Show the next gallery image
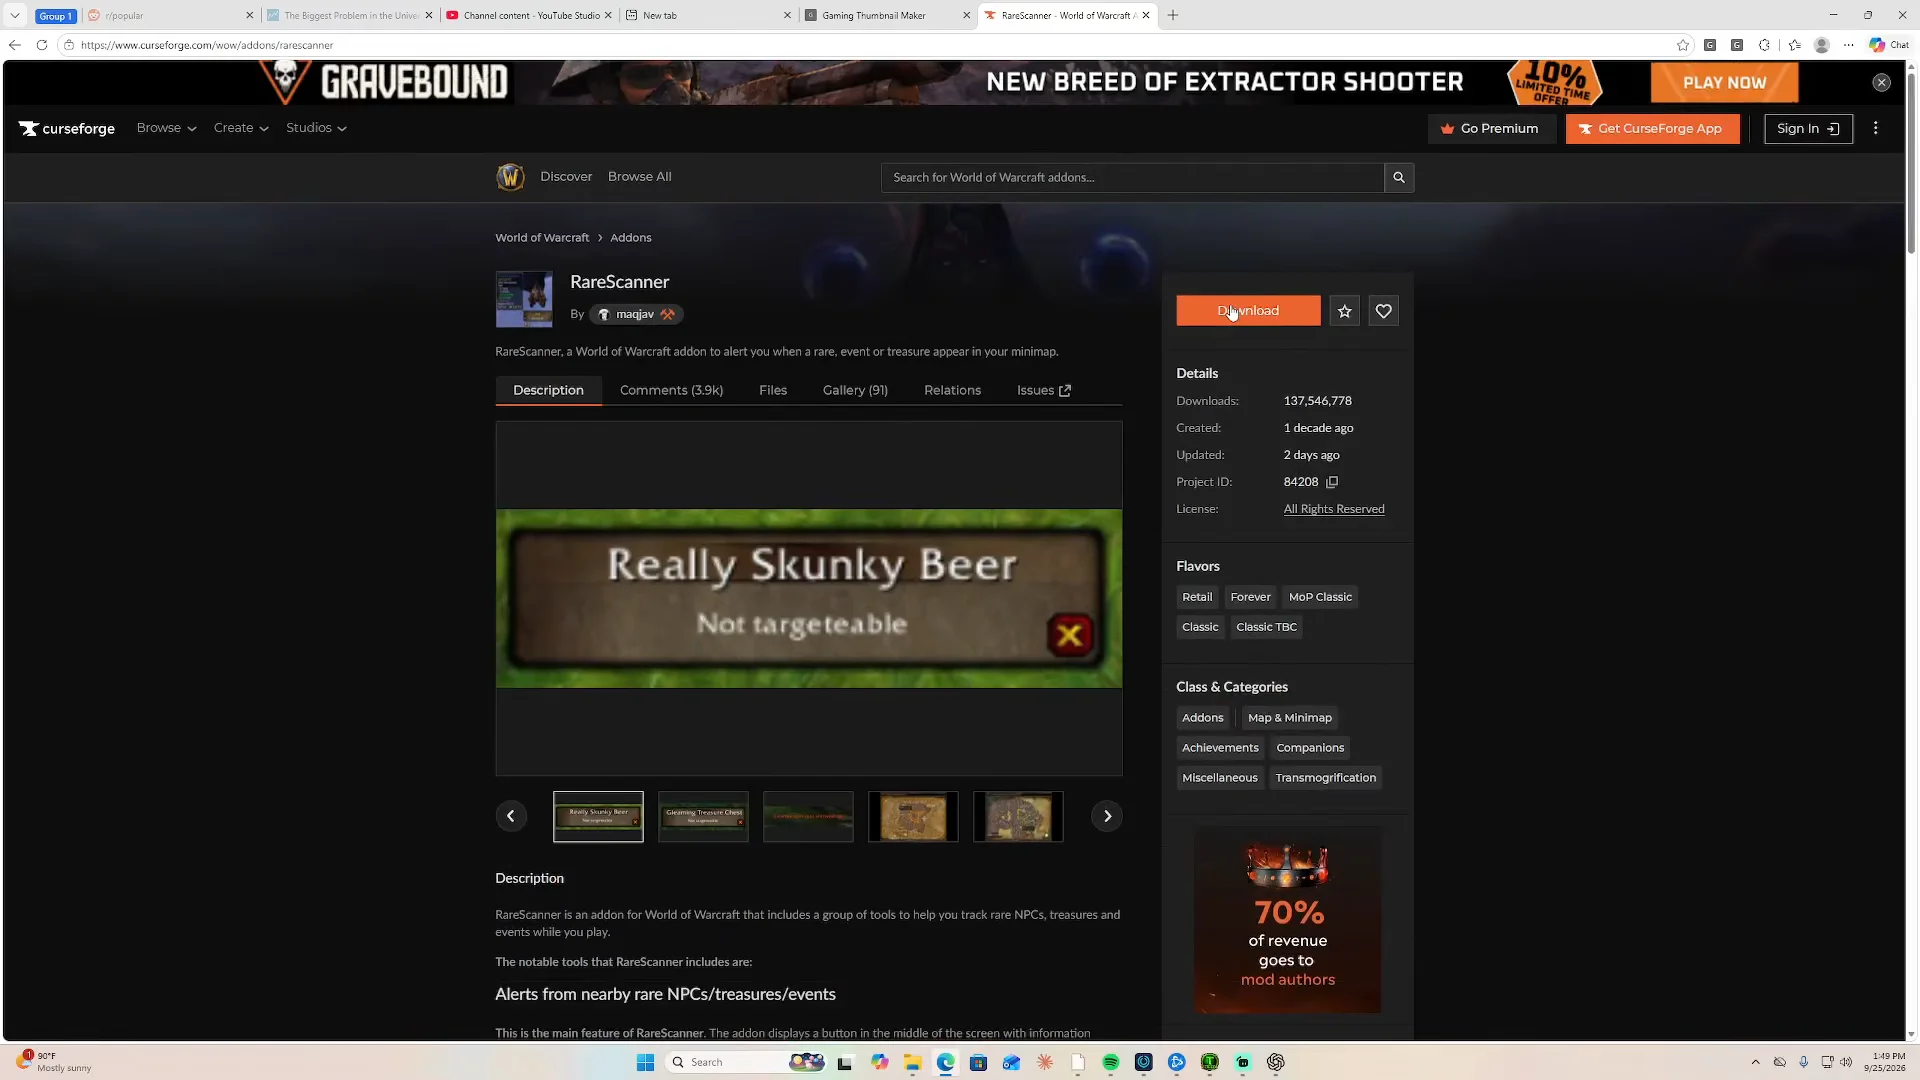The image size is (1920, 1080). (1107, 816)
